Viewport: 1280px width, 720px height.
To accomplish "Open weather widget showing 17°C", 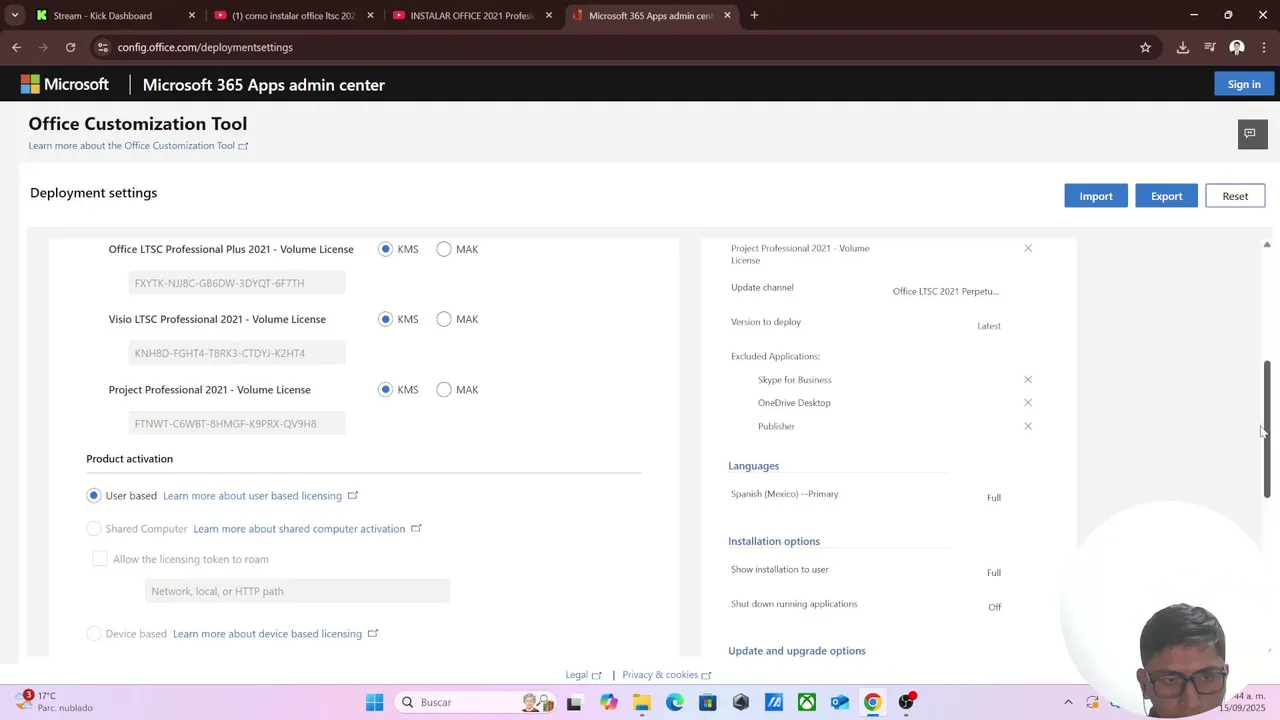I will tap(55, 702).
